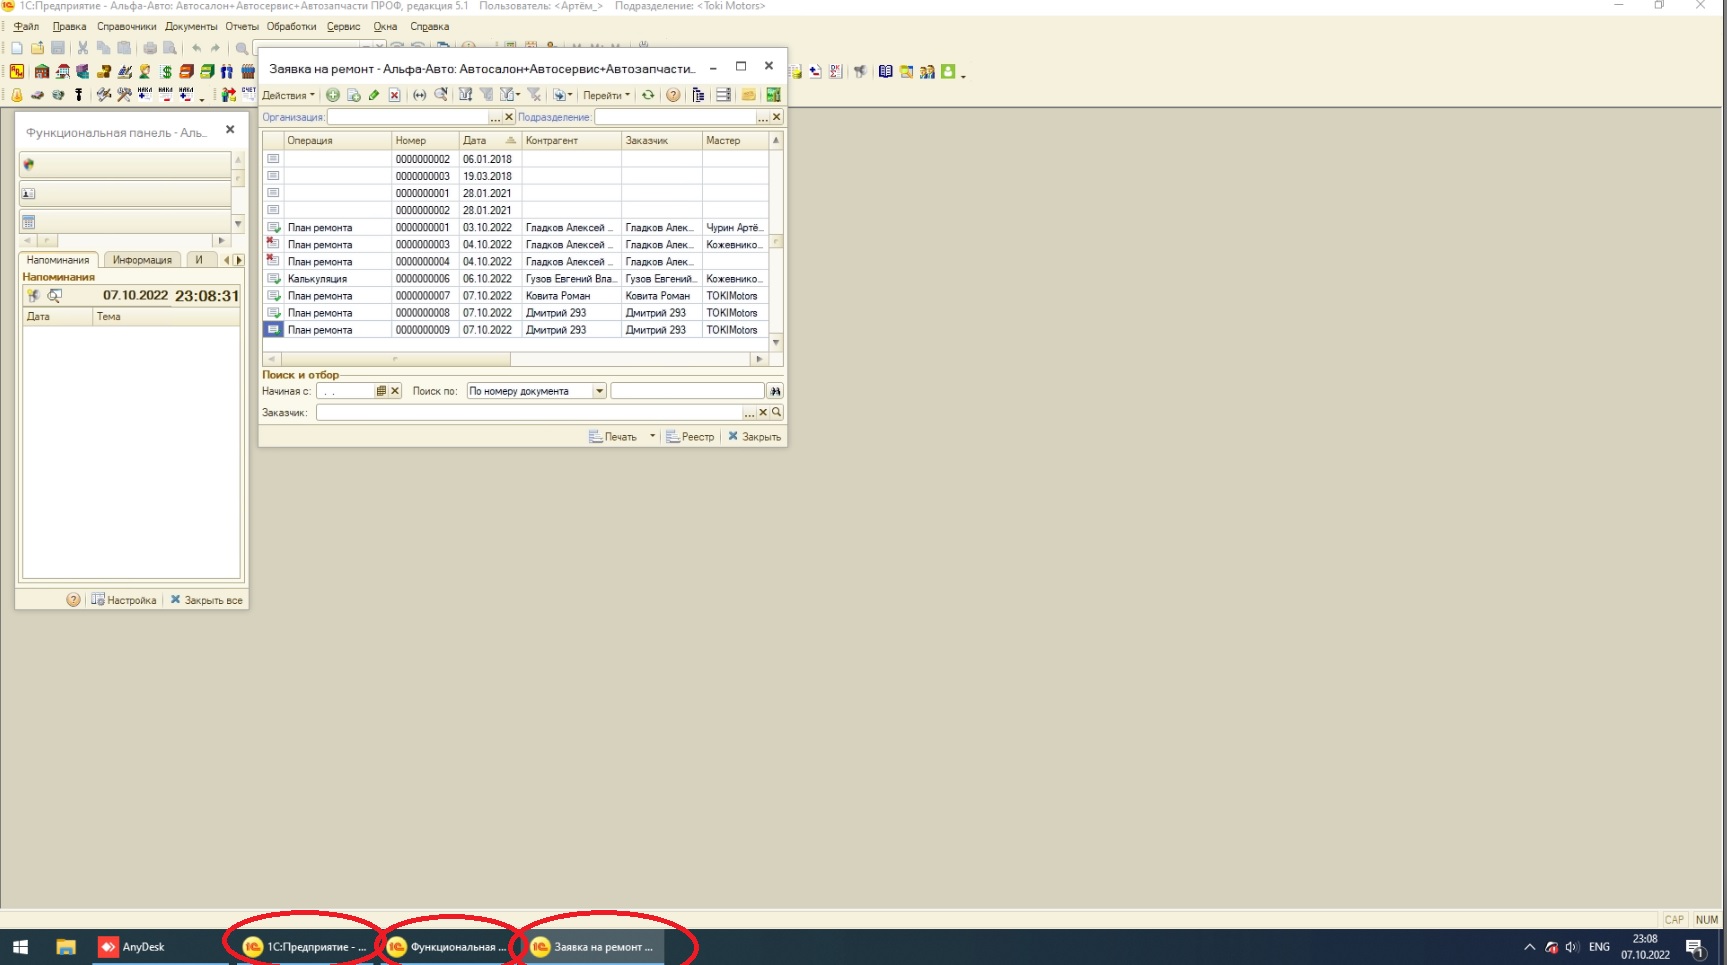Click the search text input field
This screenshot has width=1727, height=965.
click(x=687, y=391)
